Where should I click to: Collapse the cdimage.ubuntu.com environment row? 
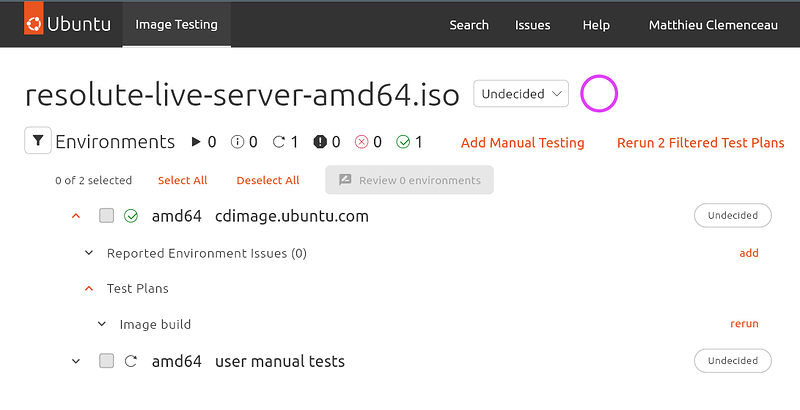(76, 216)
